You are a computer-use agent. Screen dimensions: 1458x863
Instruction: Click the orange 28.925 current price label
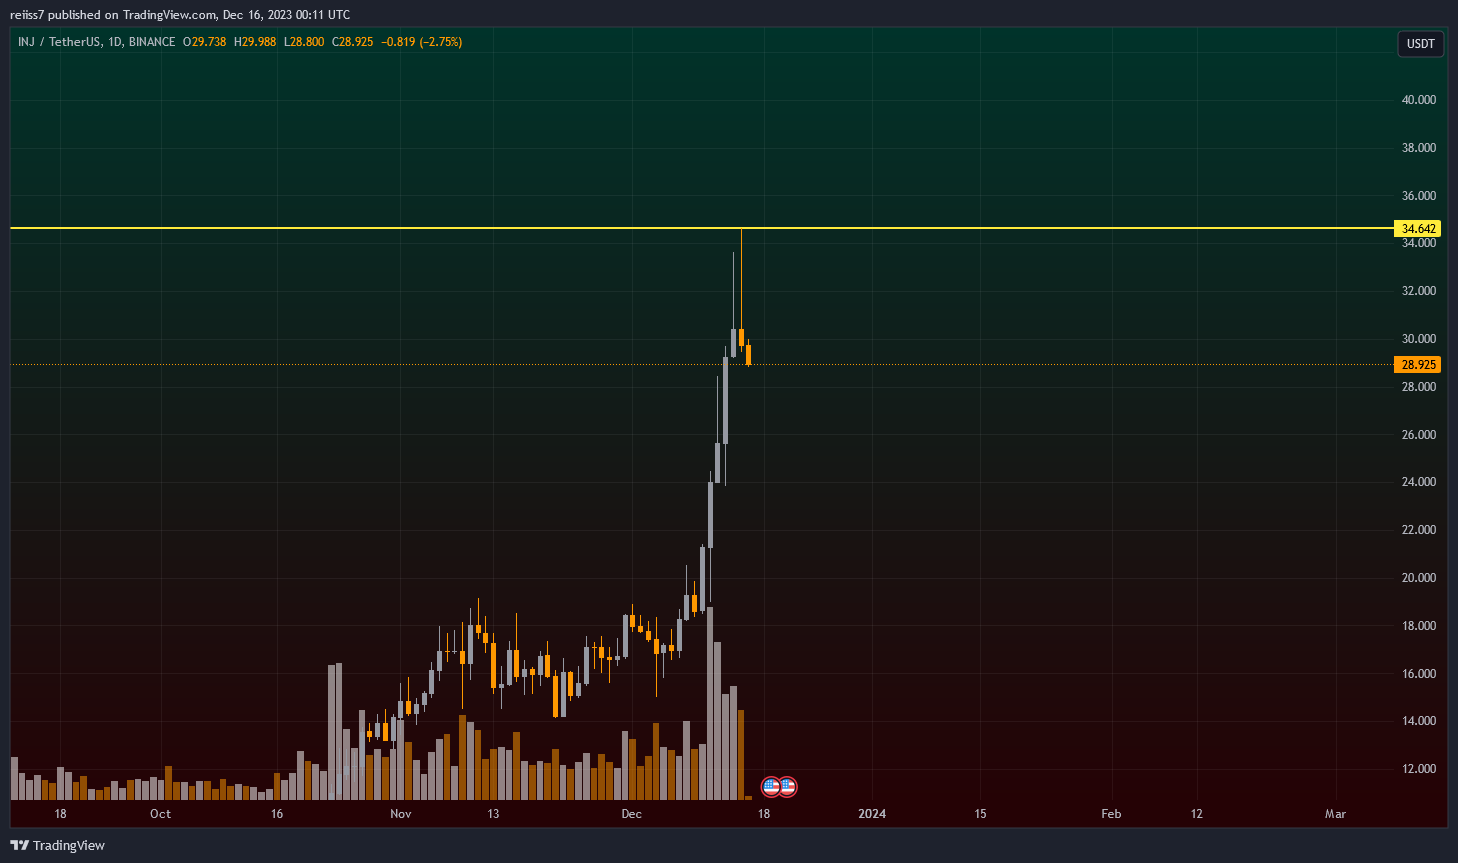(x=1418, y=364)
